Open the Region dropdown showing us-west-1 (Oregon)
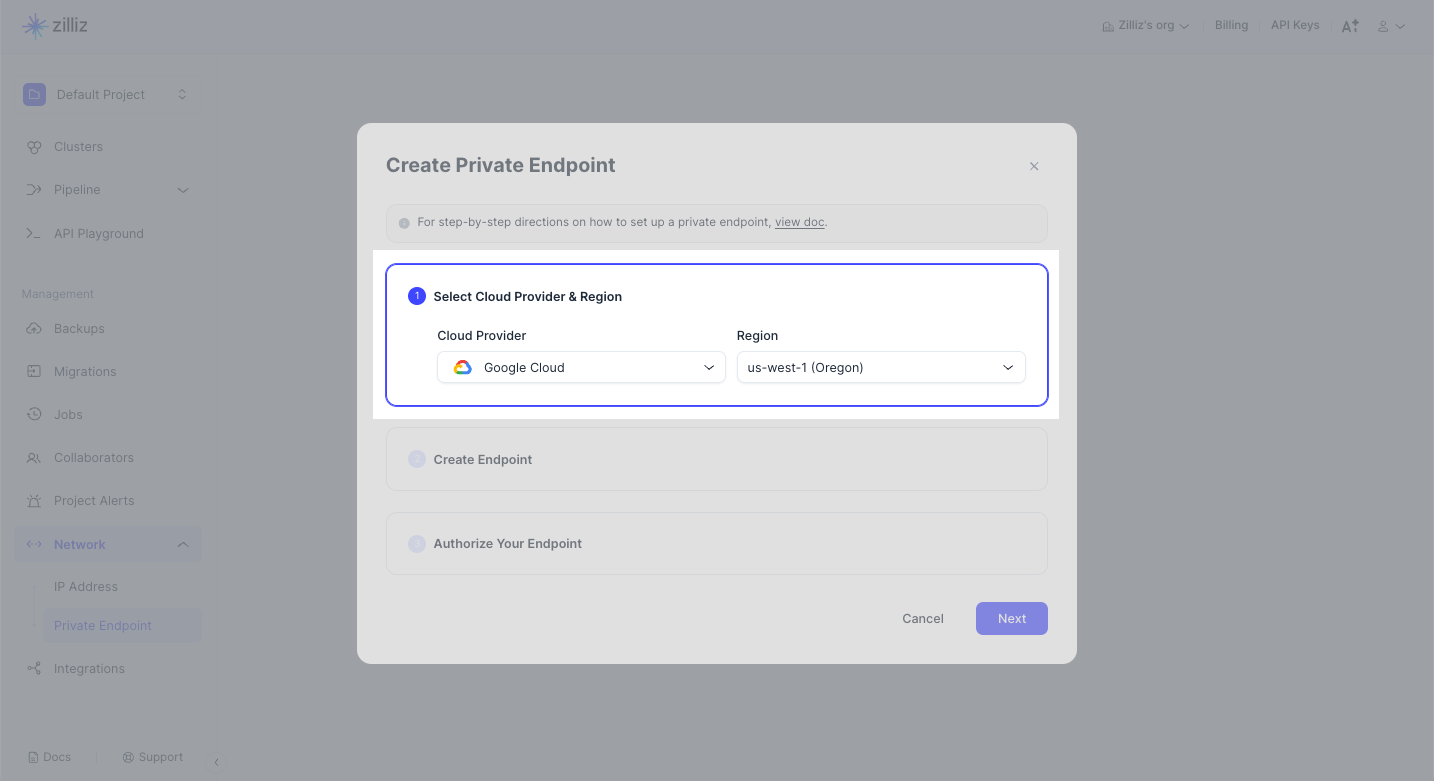1434x781 pixels. pos(881,368)
